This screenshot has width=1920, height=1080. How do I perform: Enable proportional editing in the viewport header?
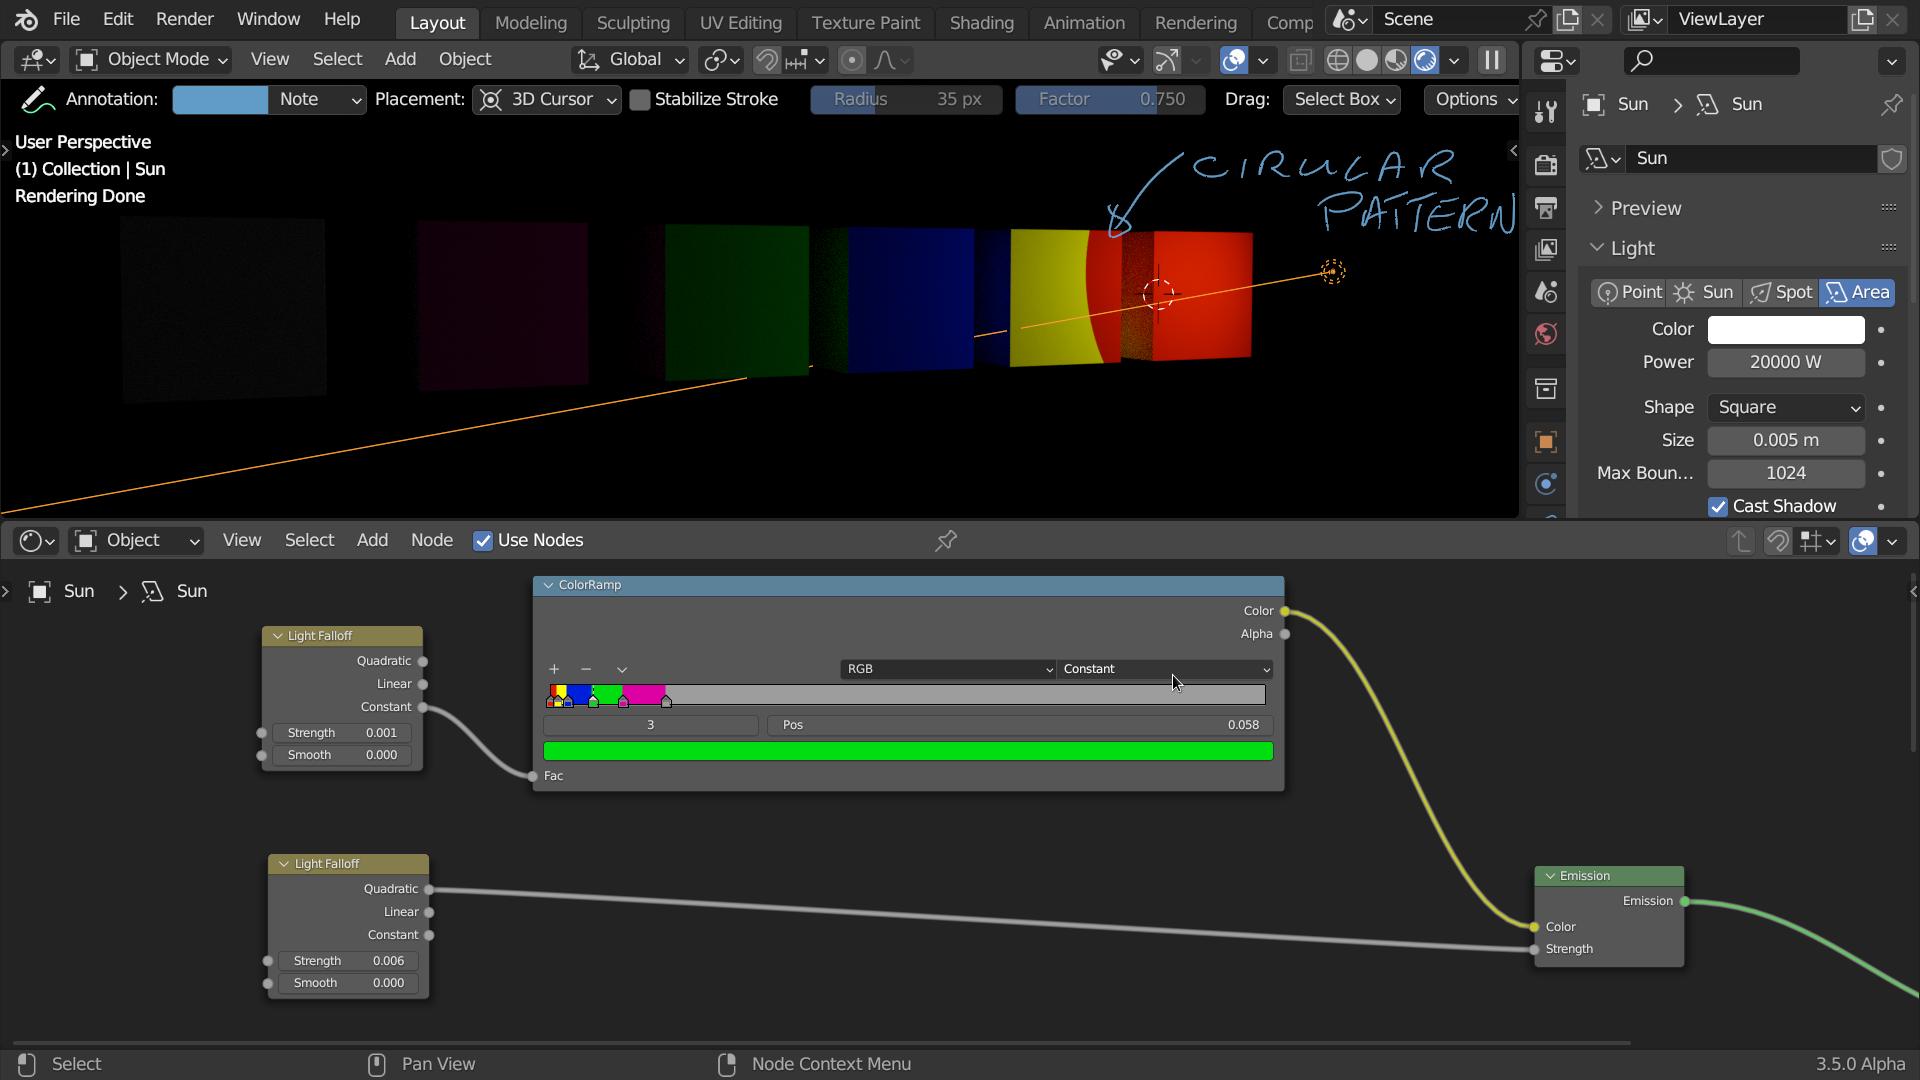click(852, 60)
